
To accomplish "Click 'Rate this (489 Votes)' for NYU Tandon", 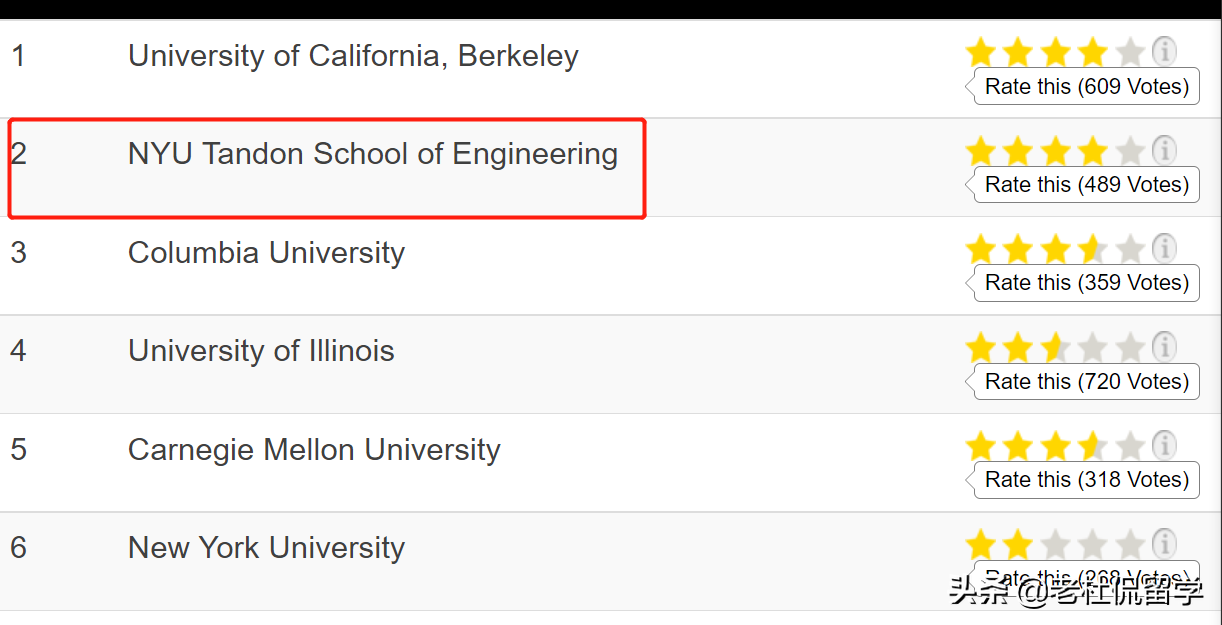I will coord(1086,185).
